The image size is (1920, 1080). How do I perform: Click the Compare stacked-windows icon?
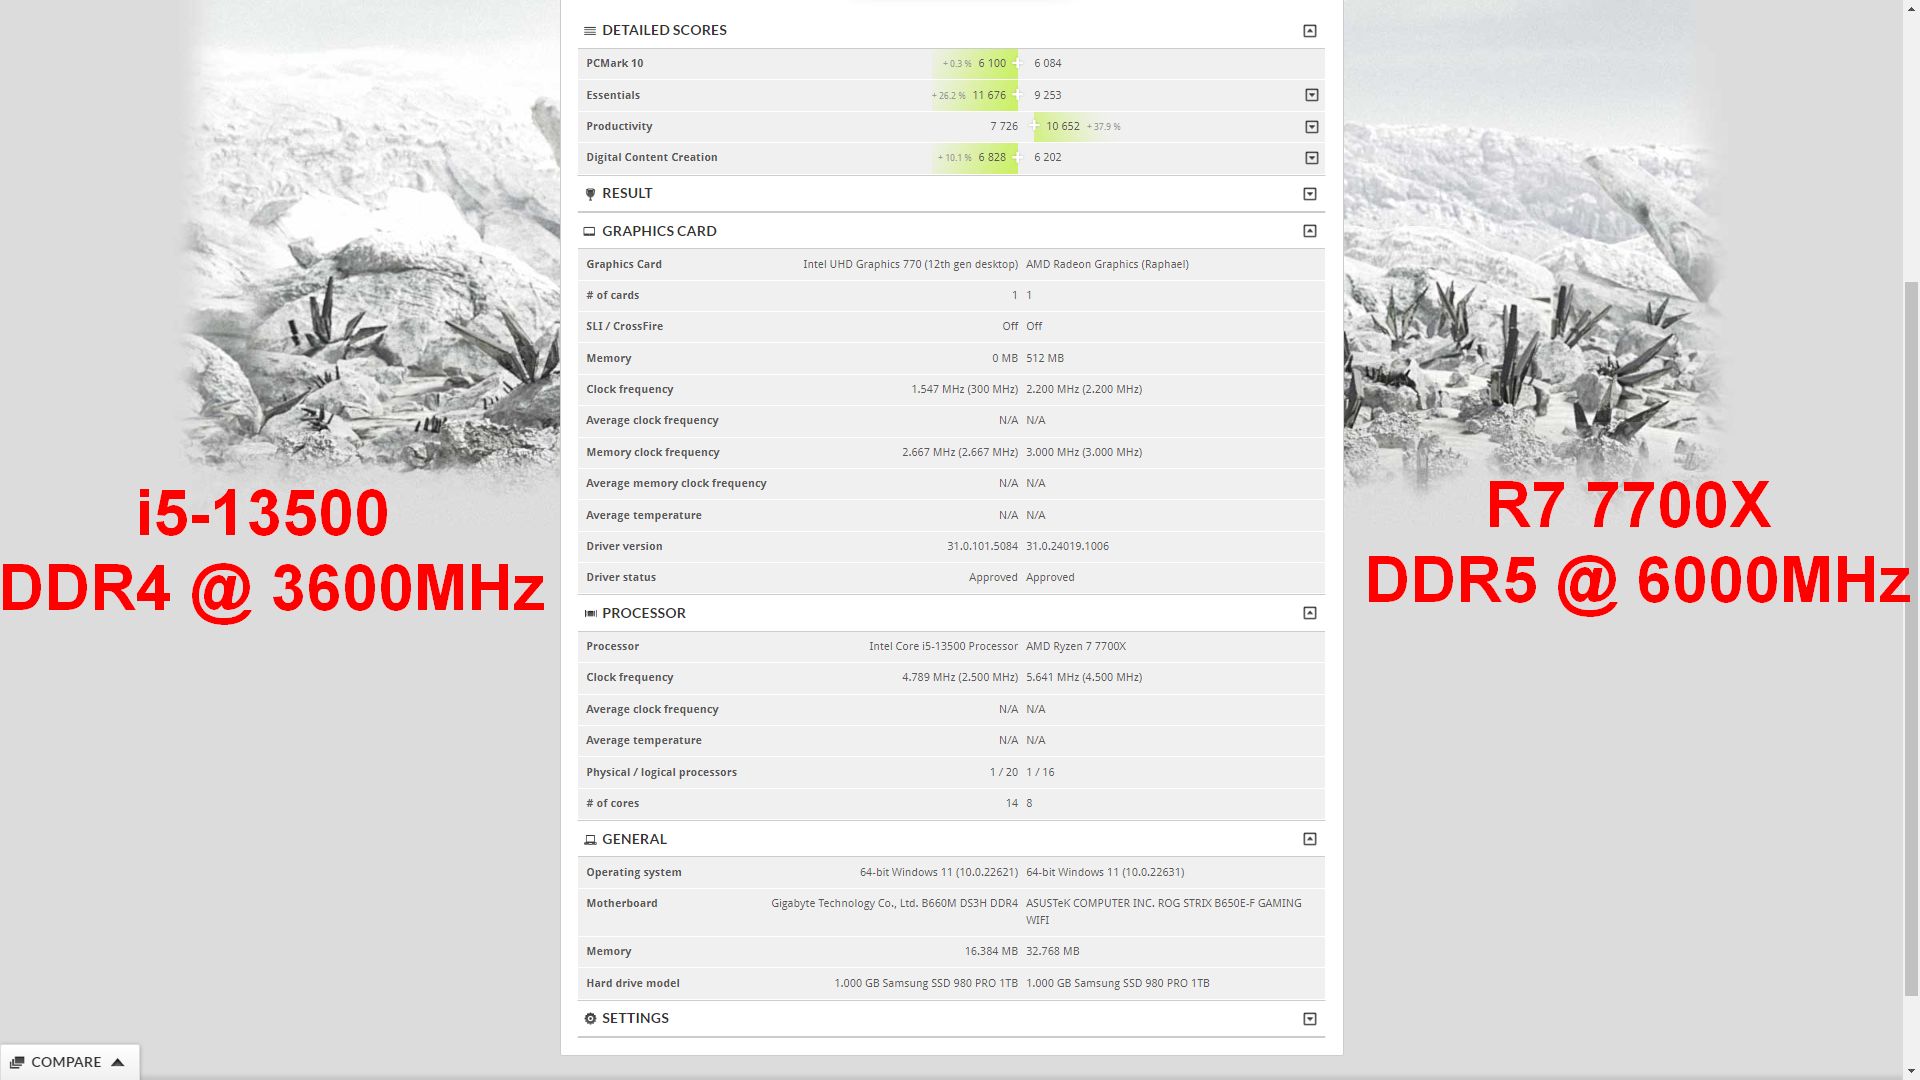17,1062
